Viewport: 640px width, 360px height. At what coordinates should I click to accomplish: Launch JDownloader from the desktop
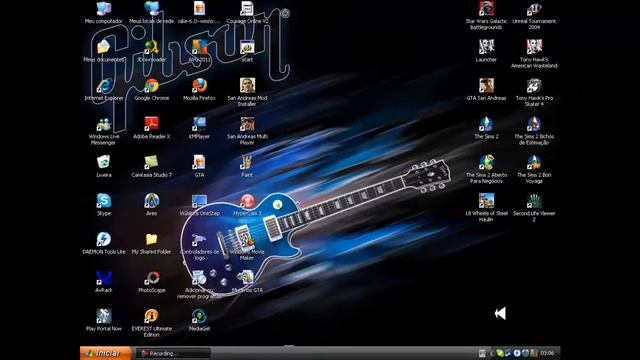click(151, 47)
